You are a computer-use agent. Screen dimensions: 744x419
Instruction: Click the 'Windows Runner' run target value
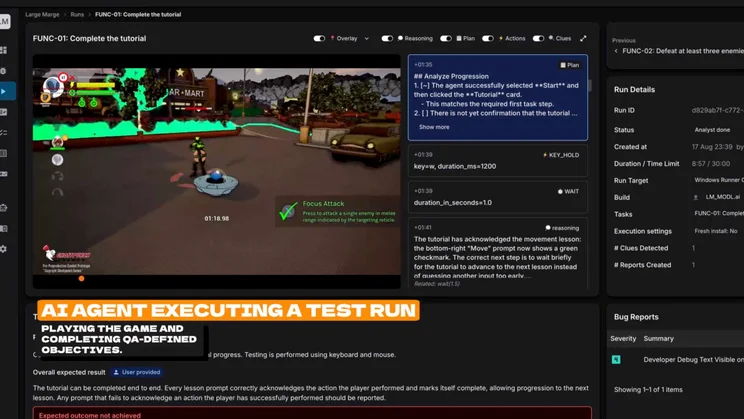coord(719,180)
